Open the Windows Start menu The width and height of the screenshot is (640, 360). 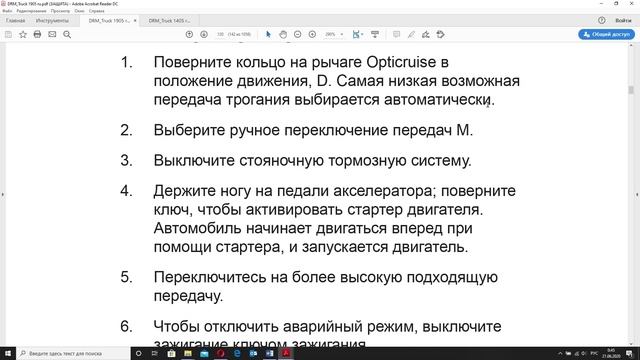[8, 353]
